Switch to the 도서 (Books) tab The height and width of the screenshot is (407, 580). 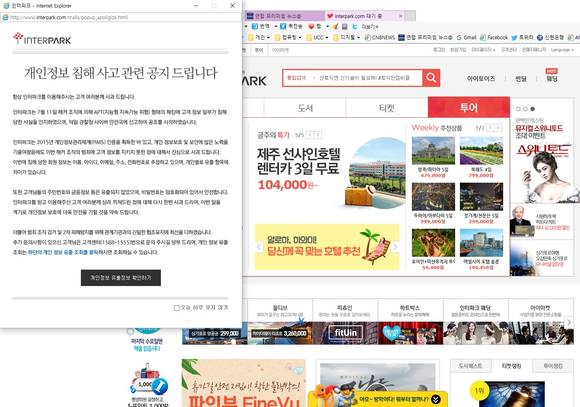pyautogui.click(x=305, y=108)
